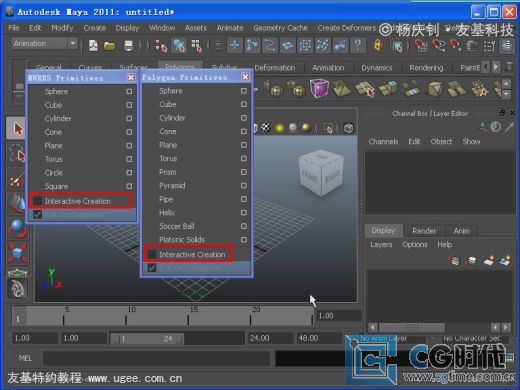
Task: Open the Geometry Cache menu
Action: click(x=280, y=28)
